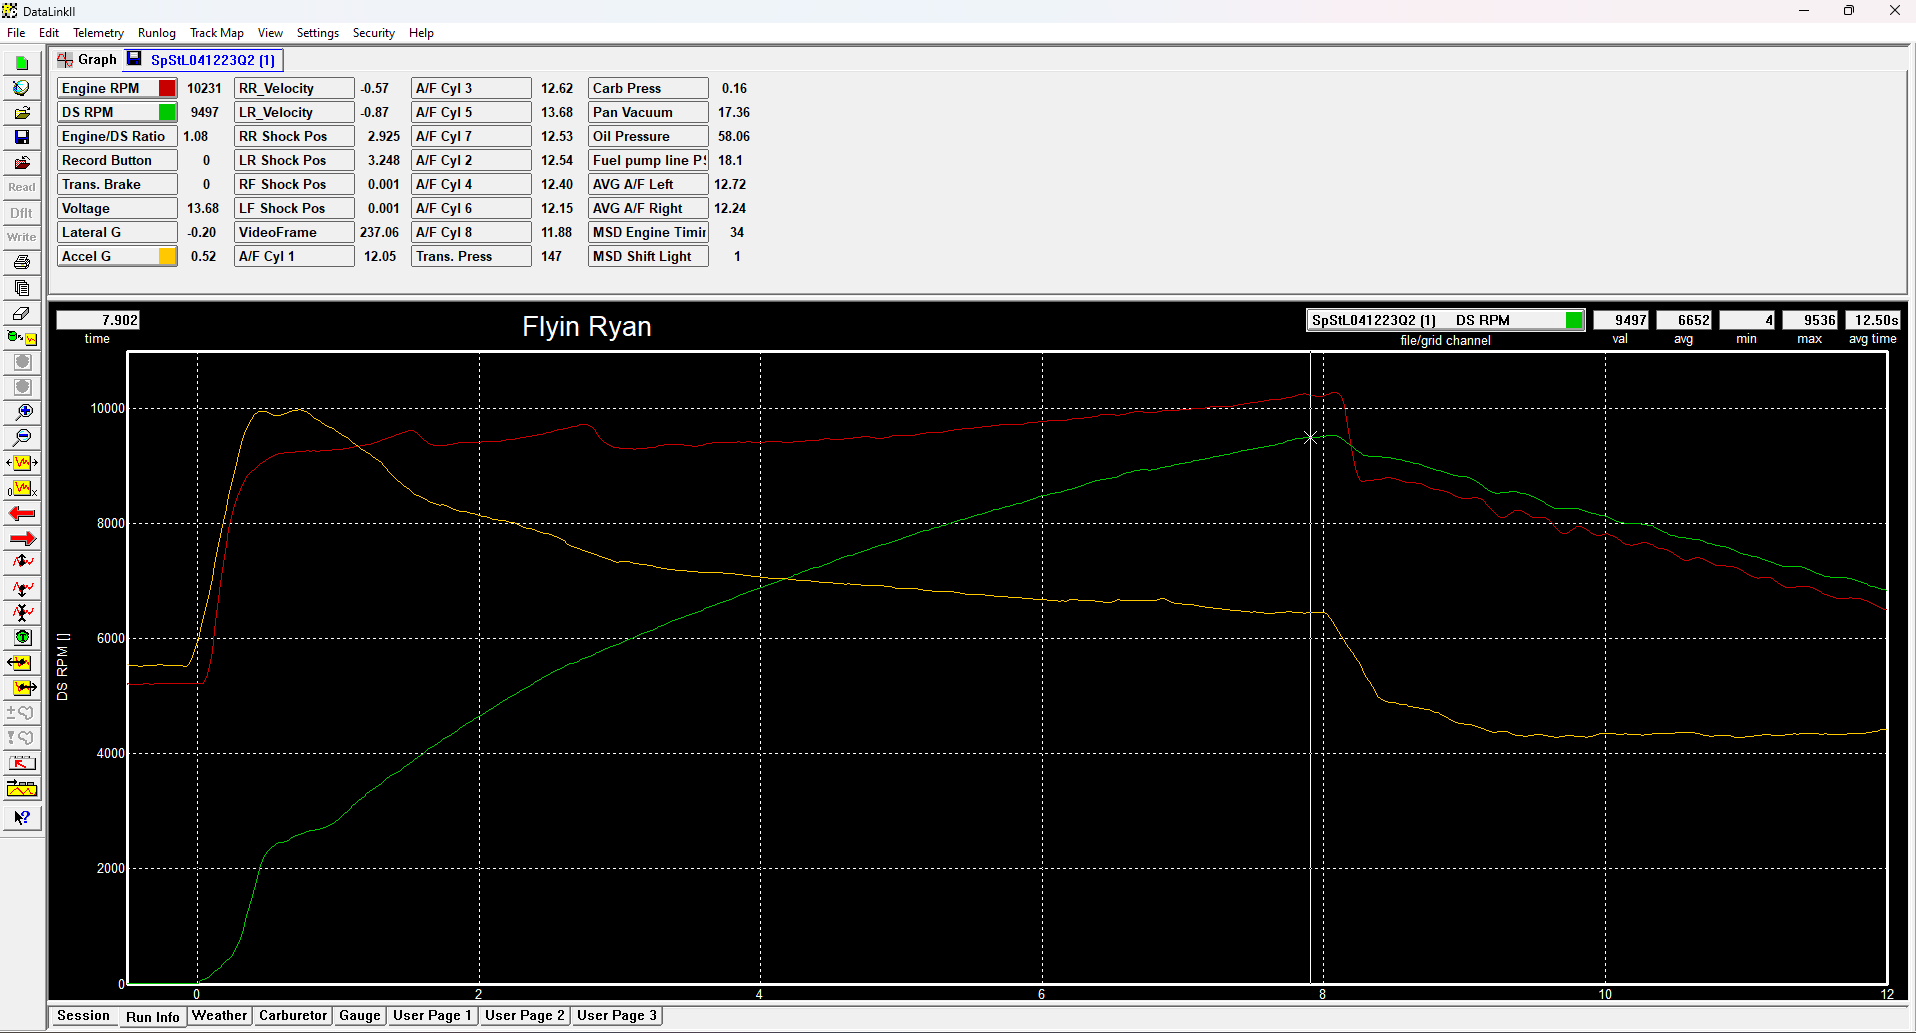Click the VideoFrame channel button
Image resolution: width=1916 pixels, height=1033 pixels.
tap(294, 232)
